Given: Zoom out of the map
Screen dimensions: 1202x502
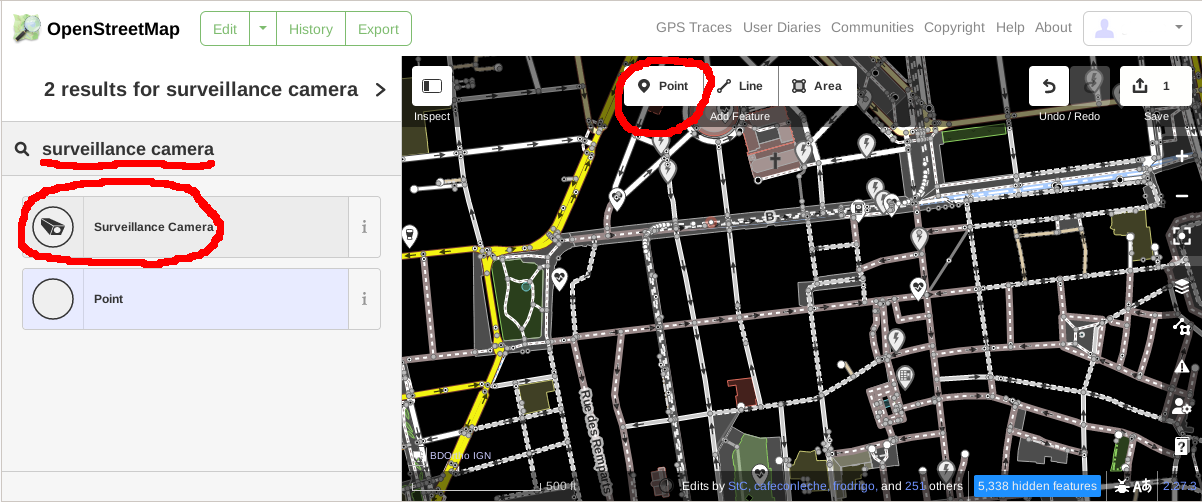Looking at the screenshot, I should pos(1182,196).
